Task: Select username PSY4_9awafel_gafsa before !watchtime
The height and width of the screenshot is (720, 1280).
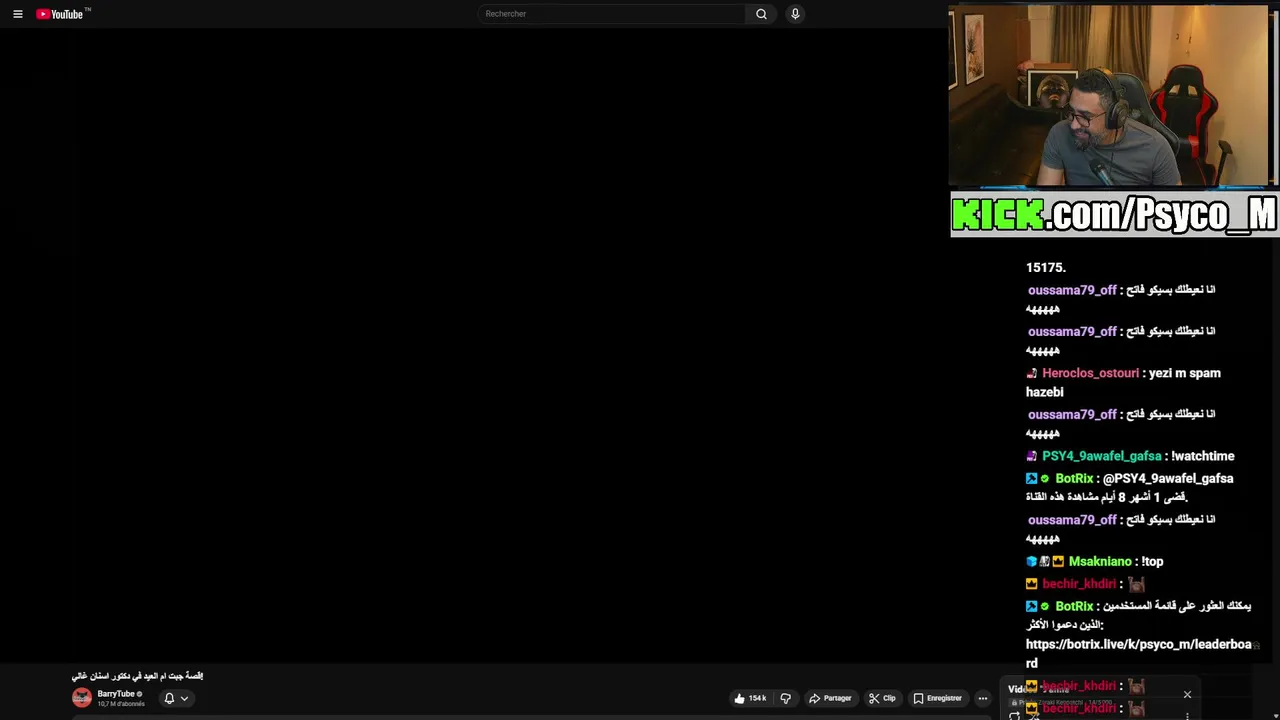Action: click(1101, 456)
